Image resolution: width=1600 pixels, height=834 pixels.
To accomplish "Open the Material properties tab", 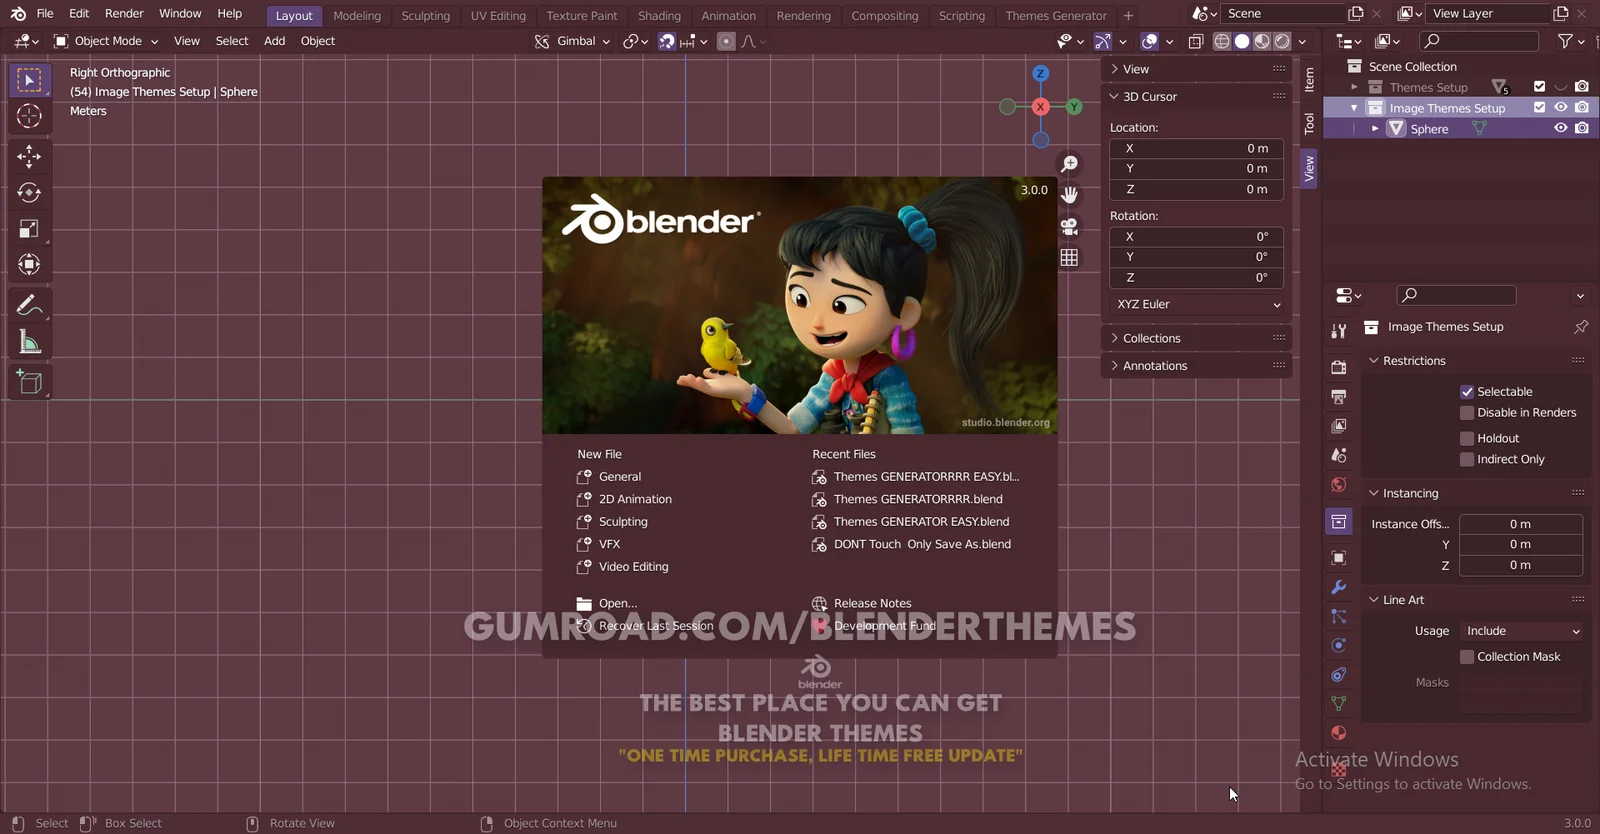I will [1339, 733].
